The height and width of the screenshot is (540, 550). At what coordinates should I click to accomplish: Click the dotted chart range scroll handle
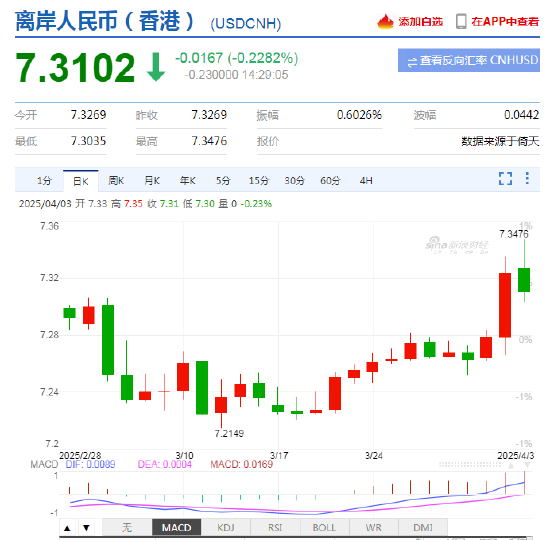[x=470, y=465]
